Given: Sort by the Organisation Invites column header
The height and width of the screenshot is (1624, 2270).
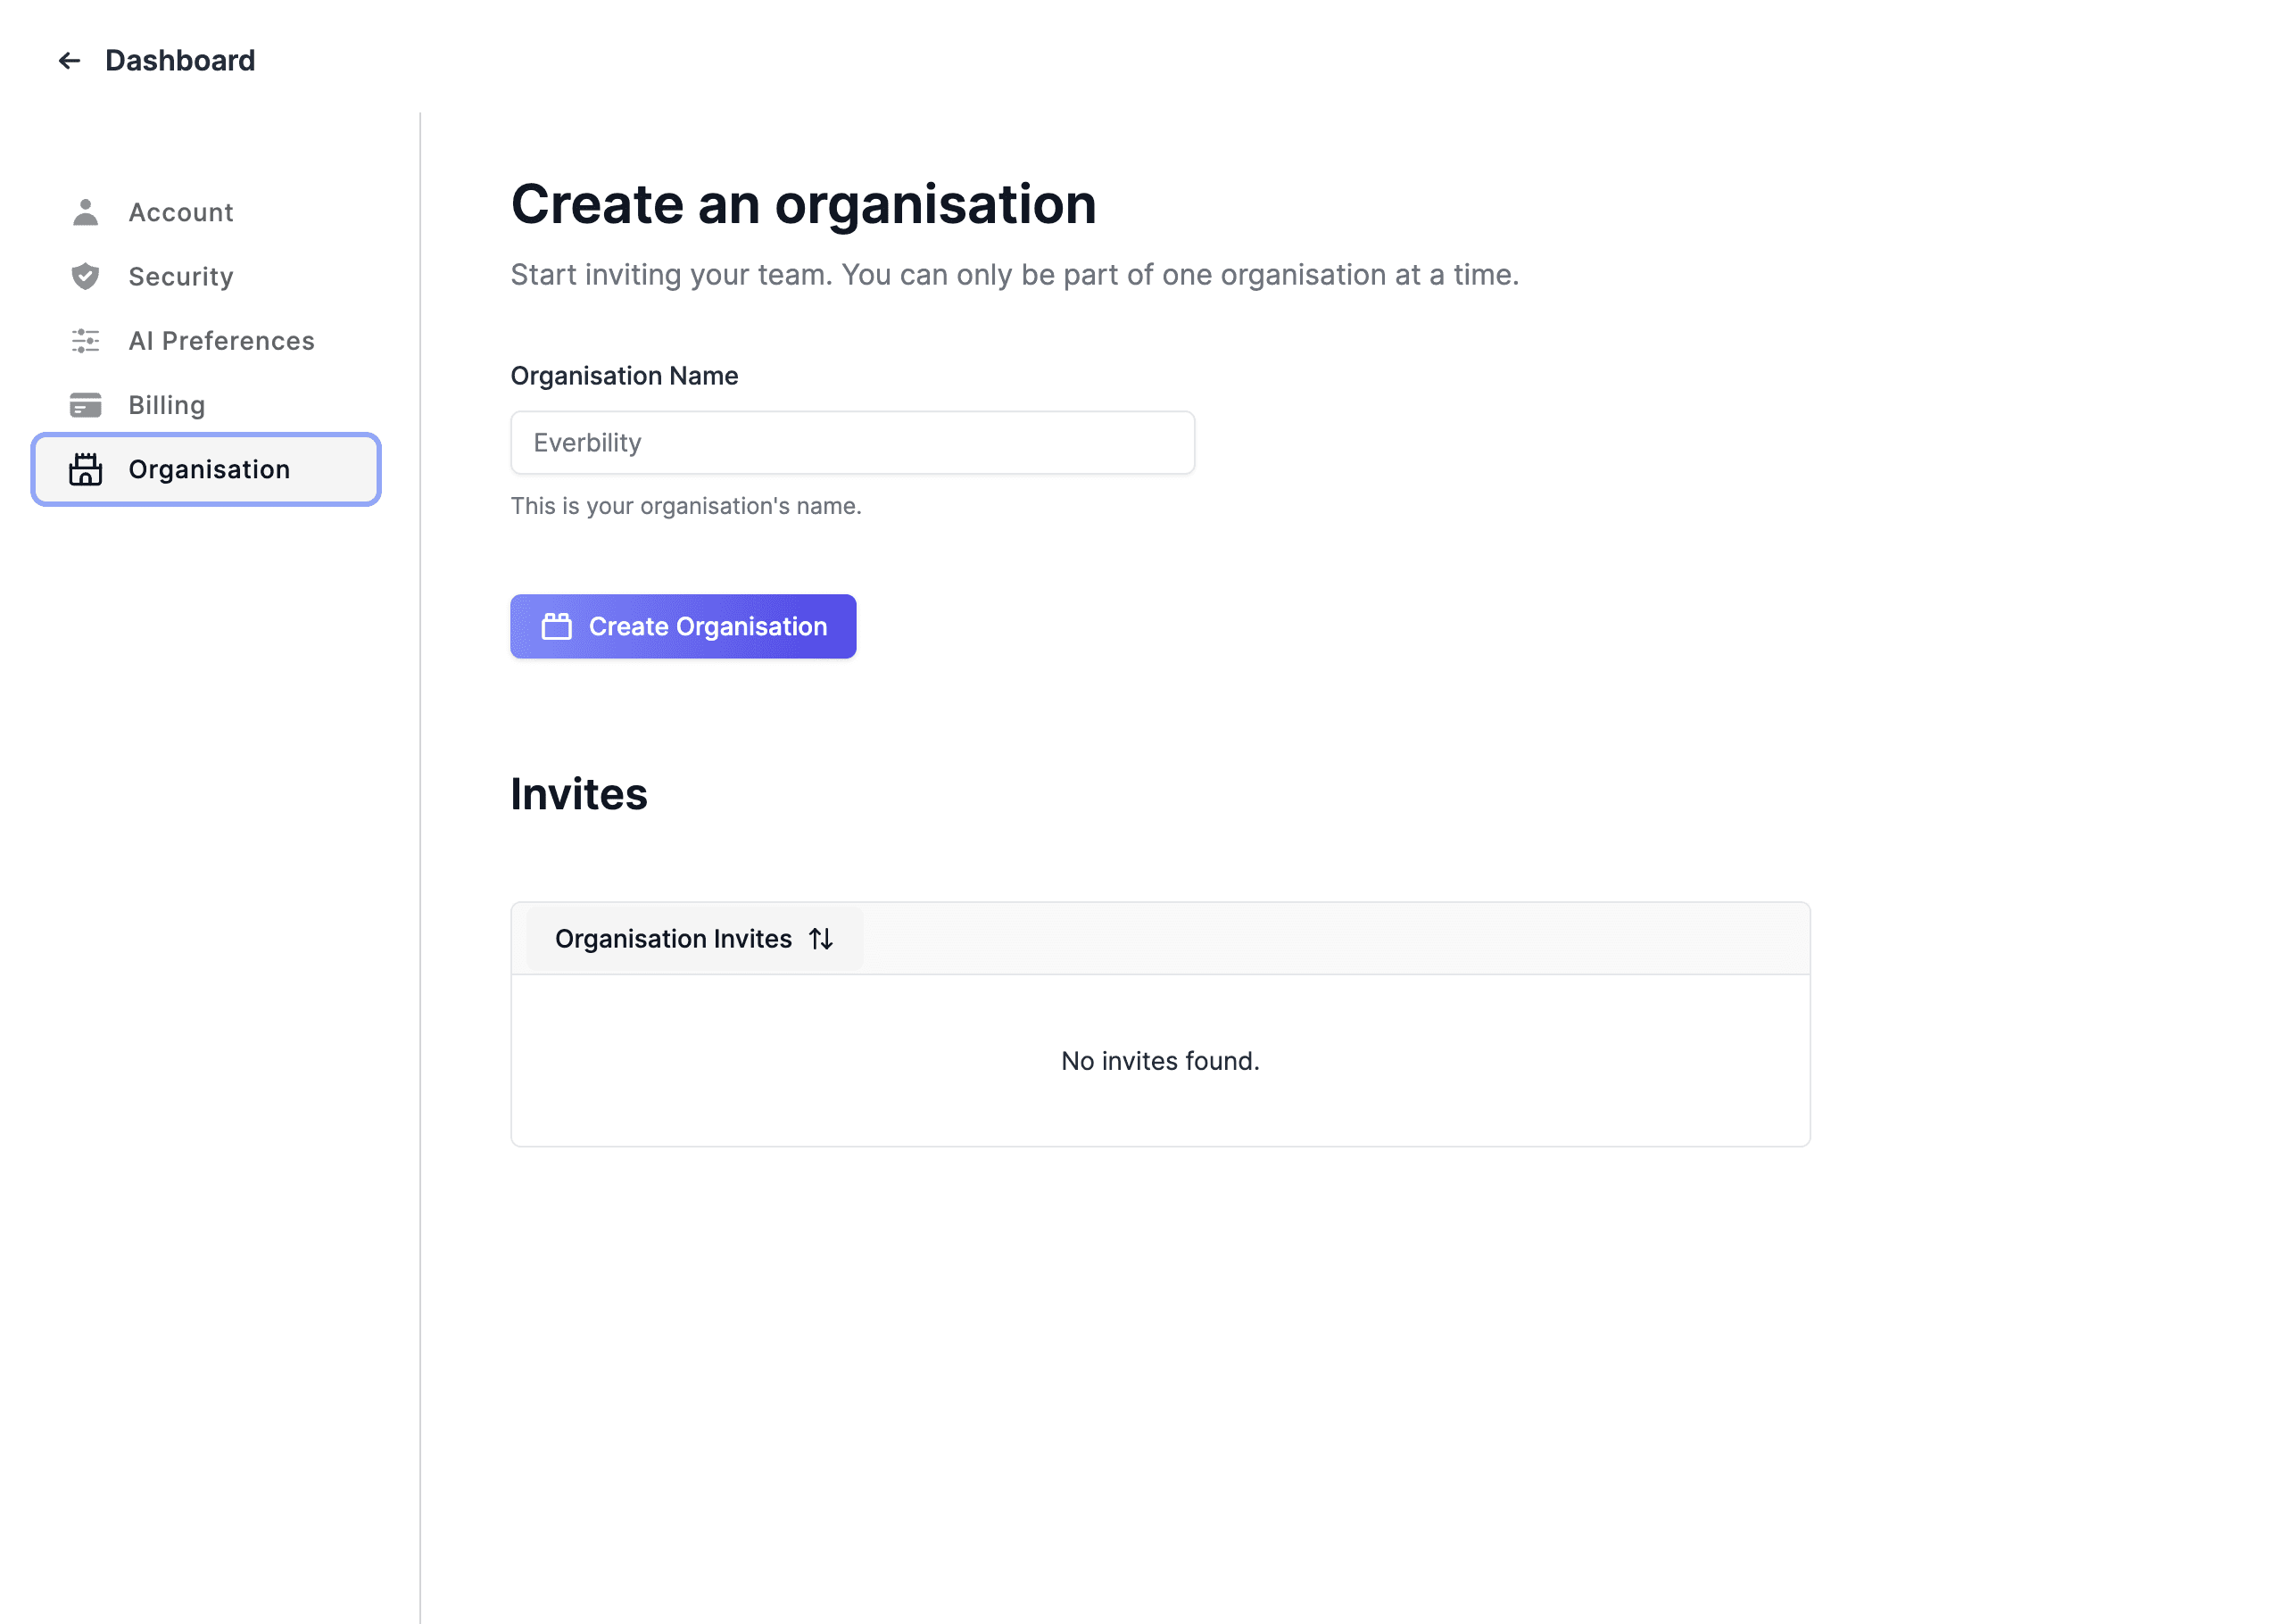Looking at the screenshot, I should click(673, 939).
